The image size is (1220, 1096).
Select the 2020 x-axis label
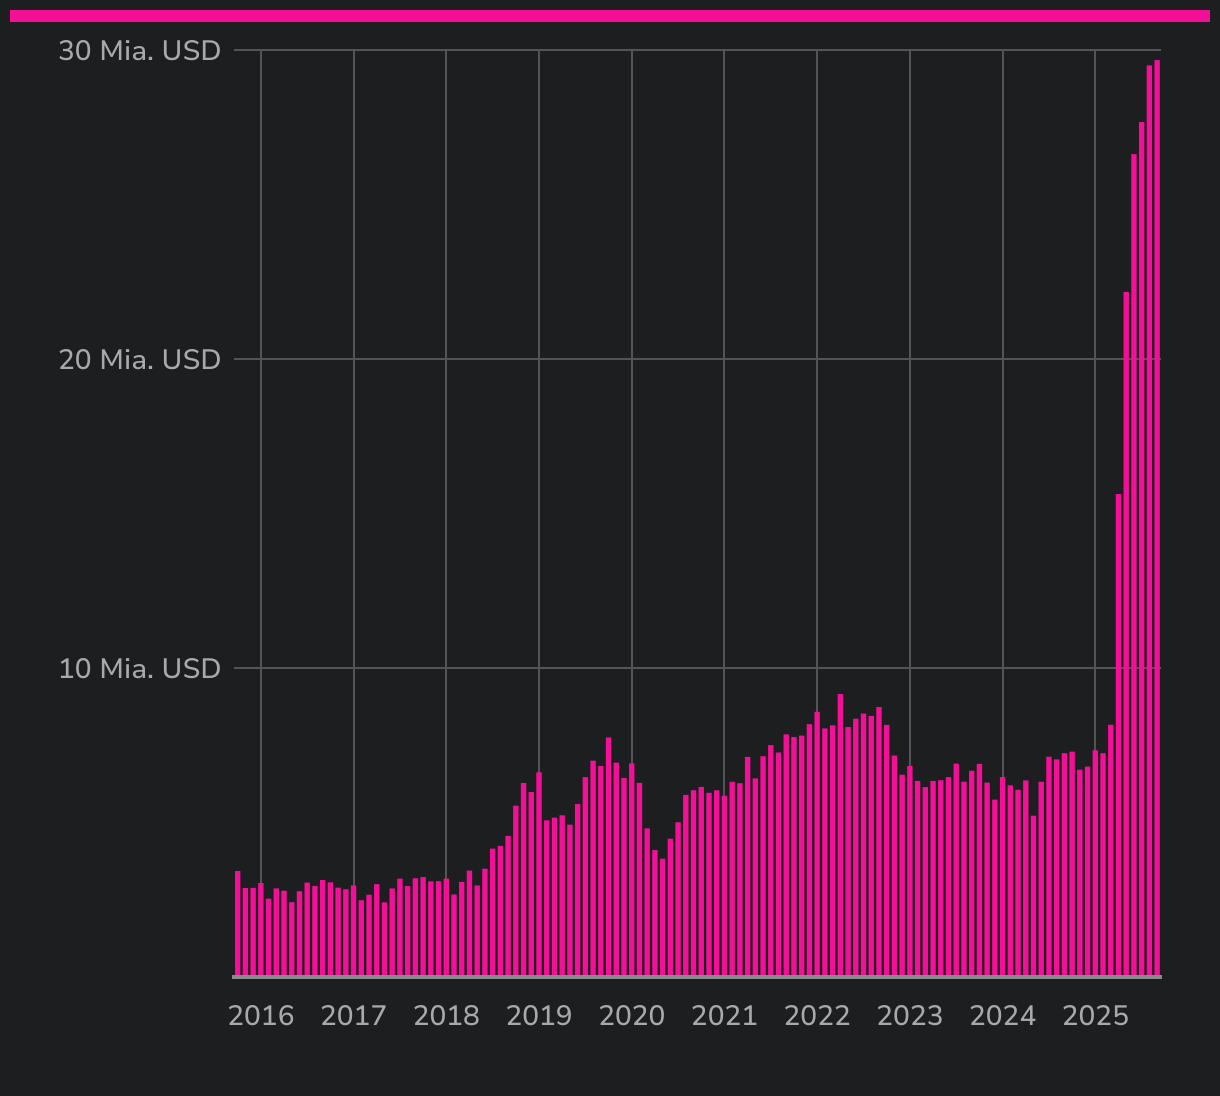click(632, 1016)
